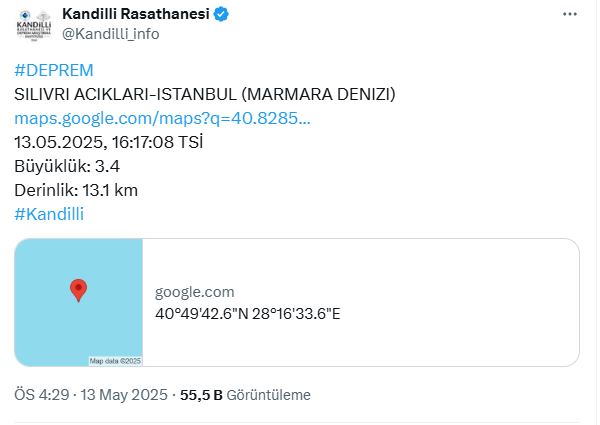Follow the maps.google.com/maps?q=40.8285 link
The image size is (600, 425).
(162, 118)
